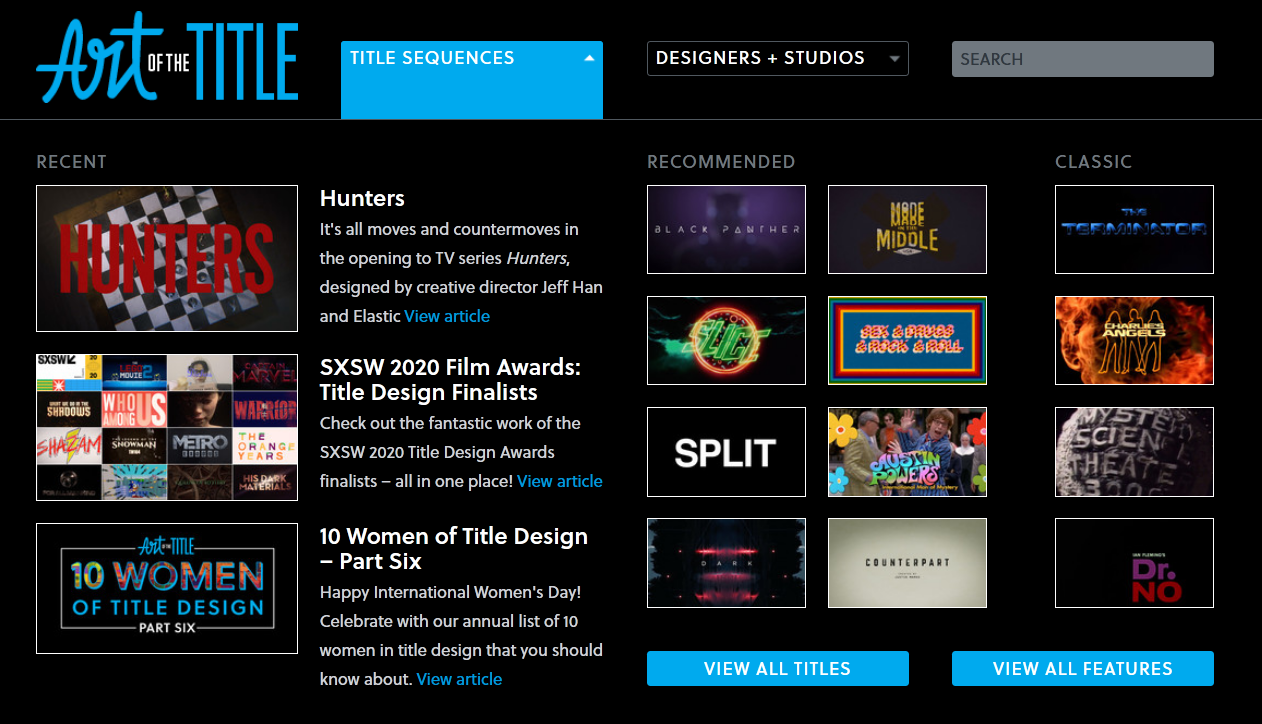Expand the Designers + Studios dropdown
1262x724 pixels.
pyautogui.click(x=778, y=58)
